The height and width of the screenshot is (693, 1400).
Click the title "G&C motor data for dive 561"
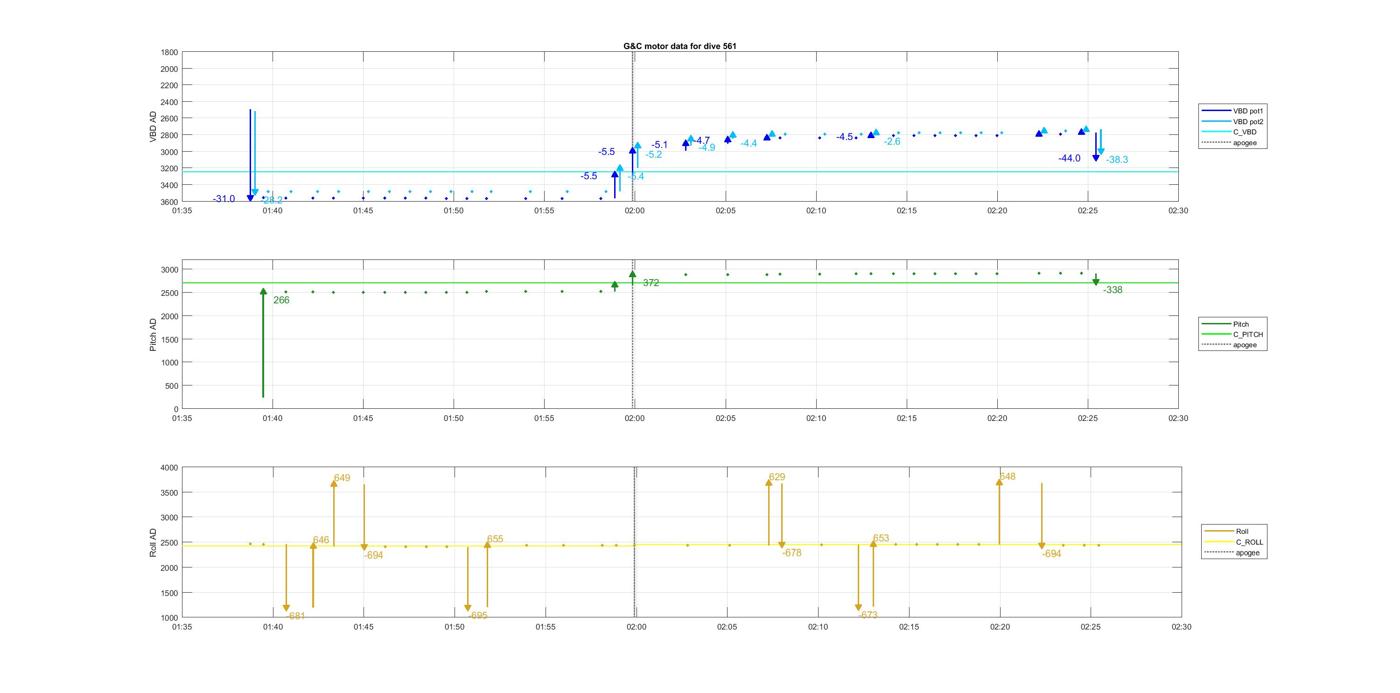click(x=680, y=46)
